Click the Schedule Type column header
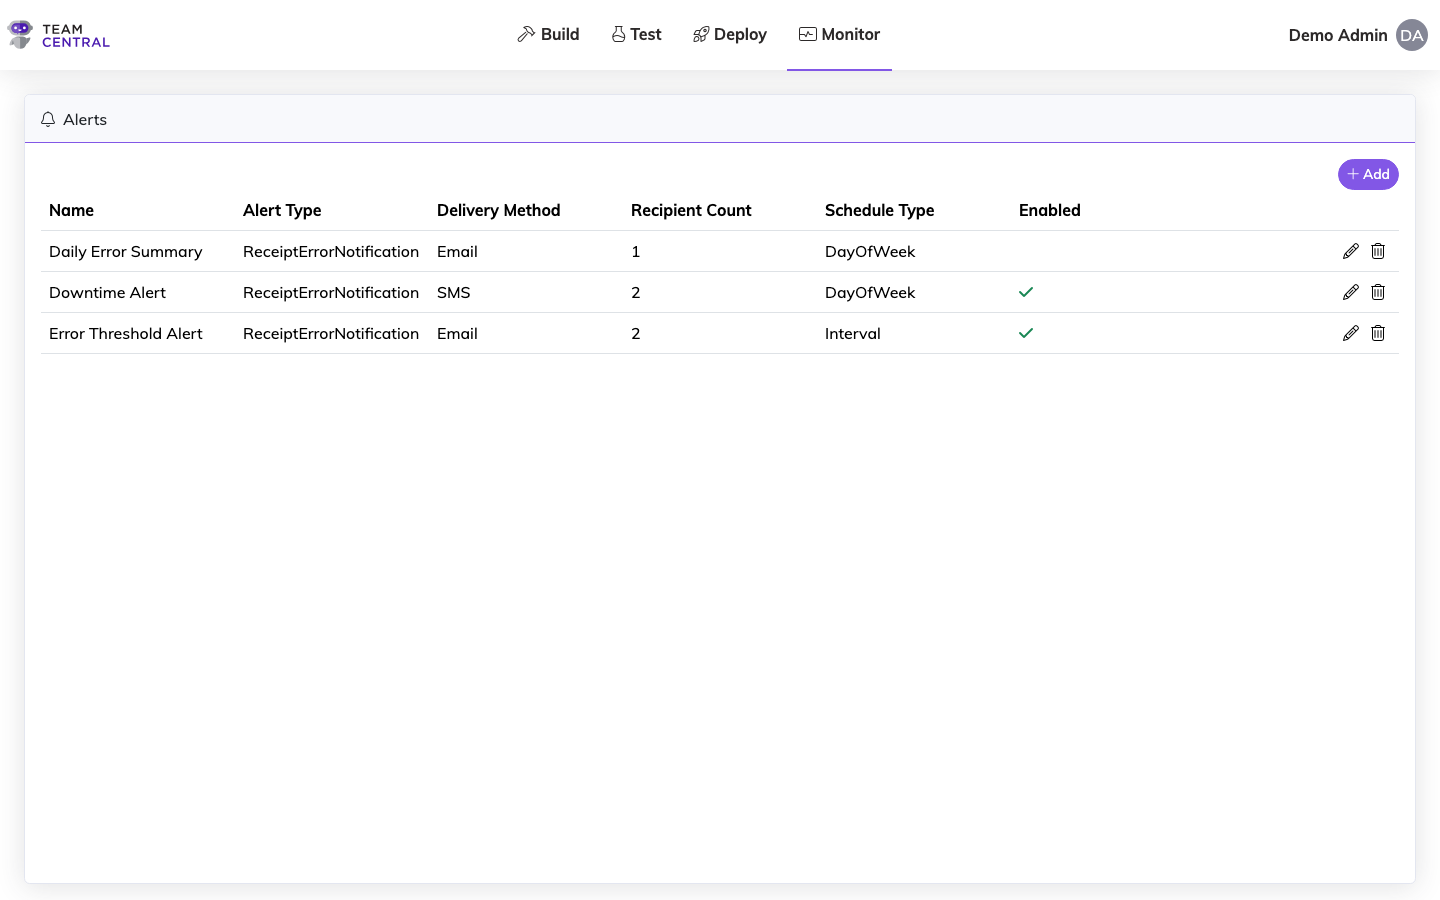This screenshot has width=1440, height=900. pos(879,210)
